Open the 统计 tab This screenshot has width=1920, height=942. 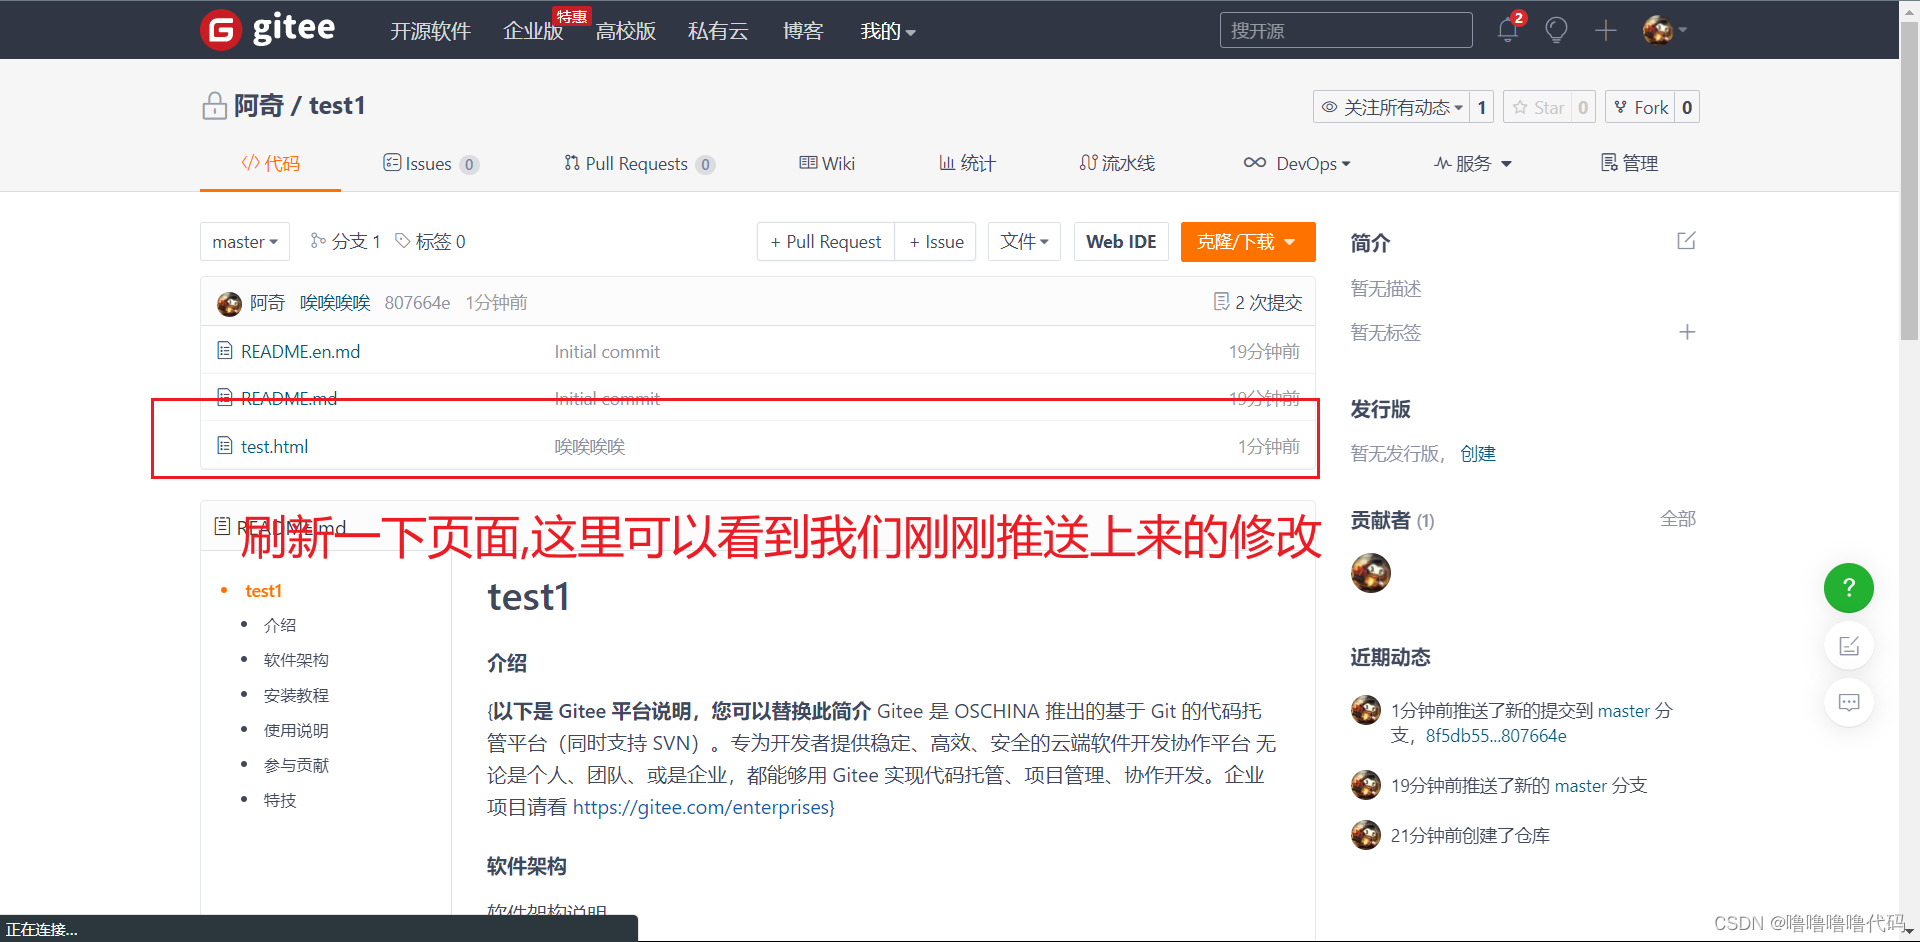click(x=967, y=163)
